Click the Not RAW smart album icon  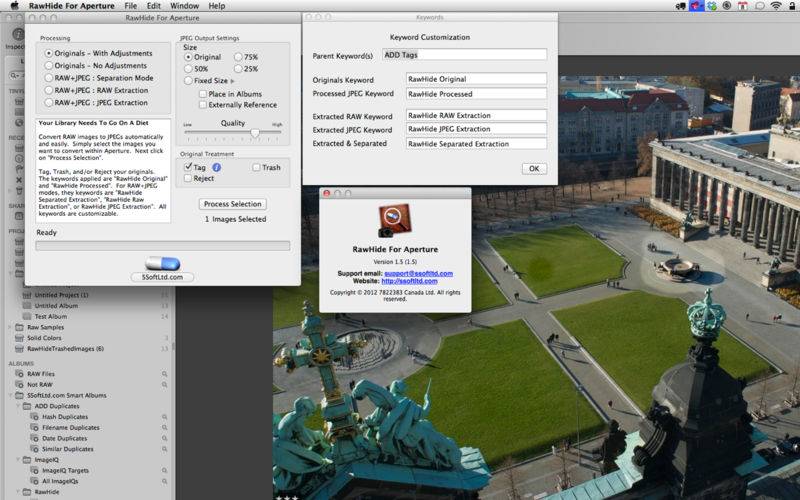click(19, 384)
